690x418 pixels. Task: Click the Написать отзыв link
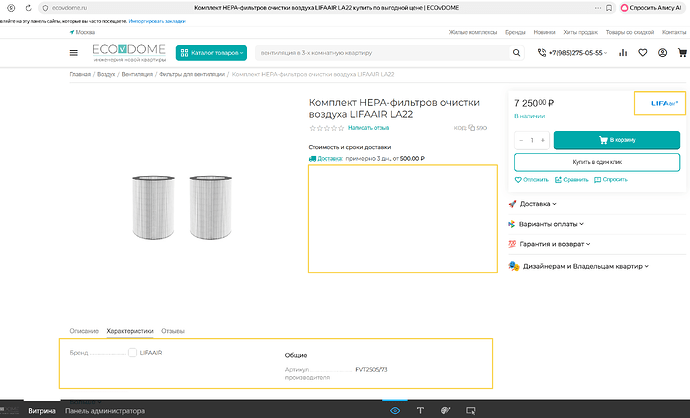coord(368,128)
